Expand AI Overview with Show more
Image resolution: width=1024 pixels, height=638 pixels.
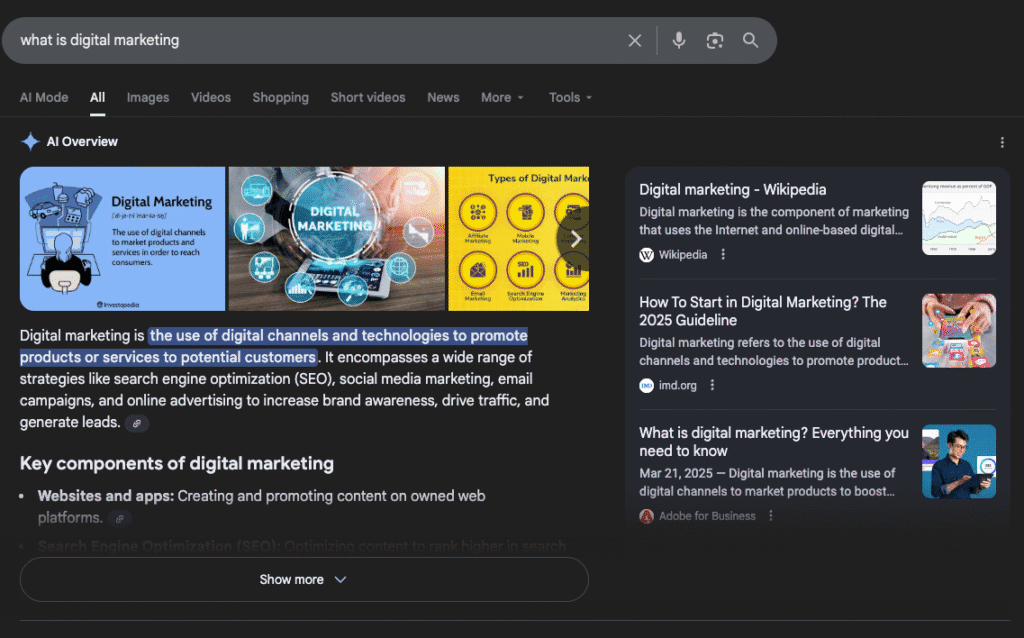tap(304, 580)
